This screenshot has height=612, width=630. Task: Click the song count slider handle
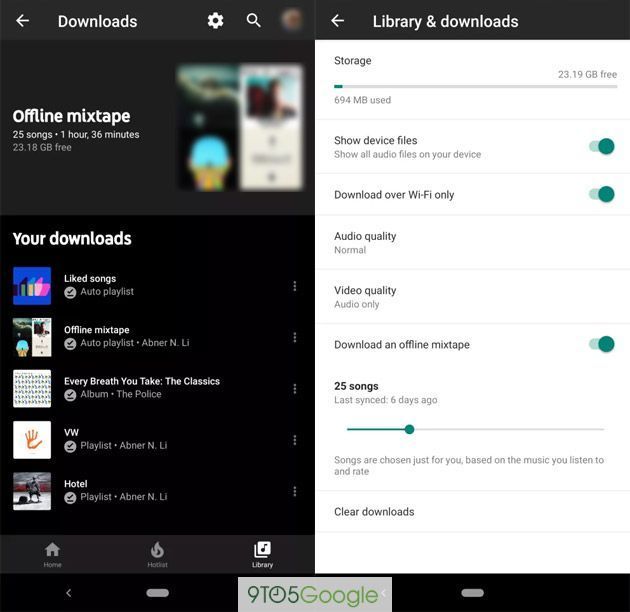(x=409, y=429)
